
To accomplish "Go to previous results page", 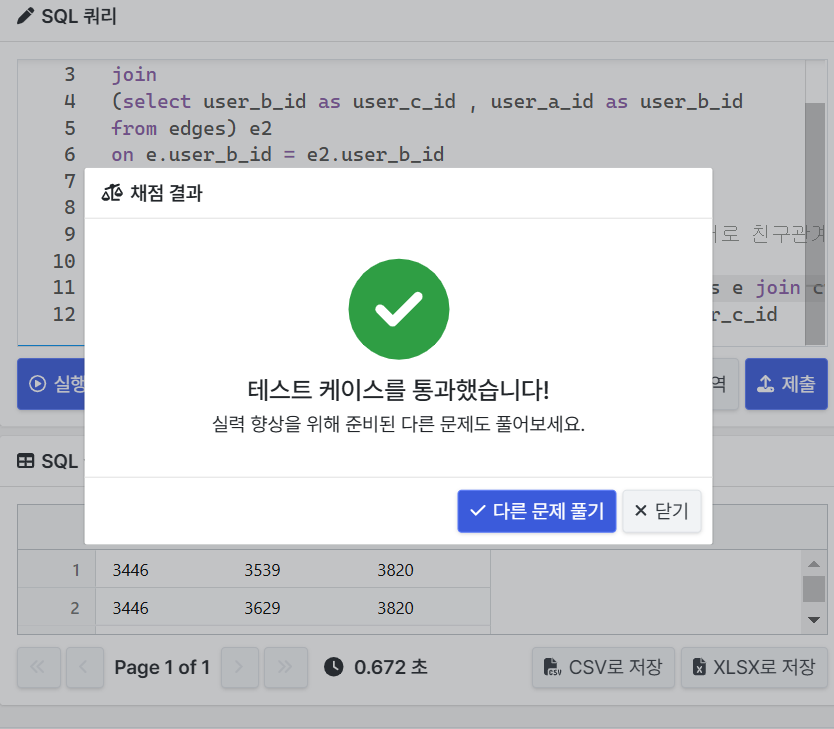I will coord(83,667).
